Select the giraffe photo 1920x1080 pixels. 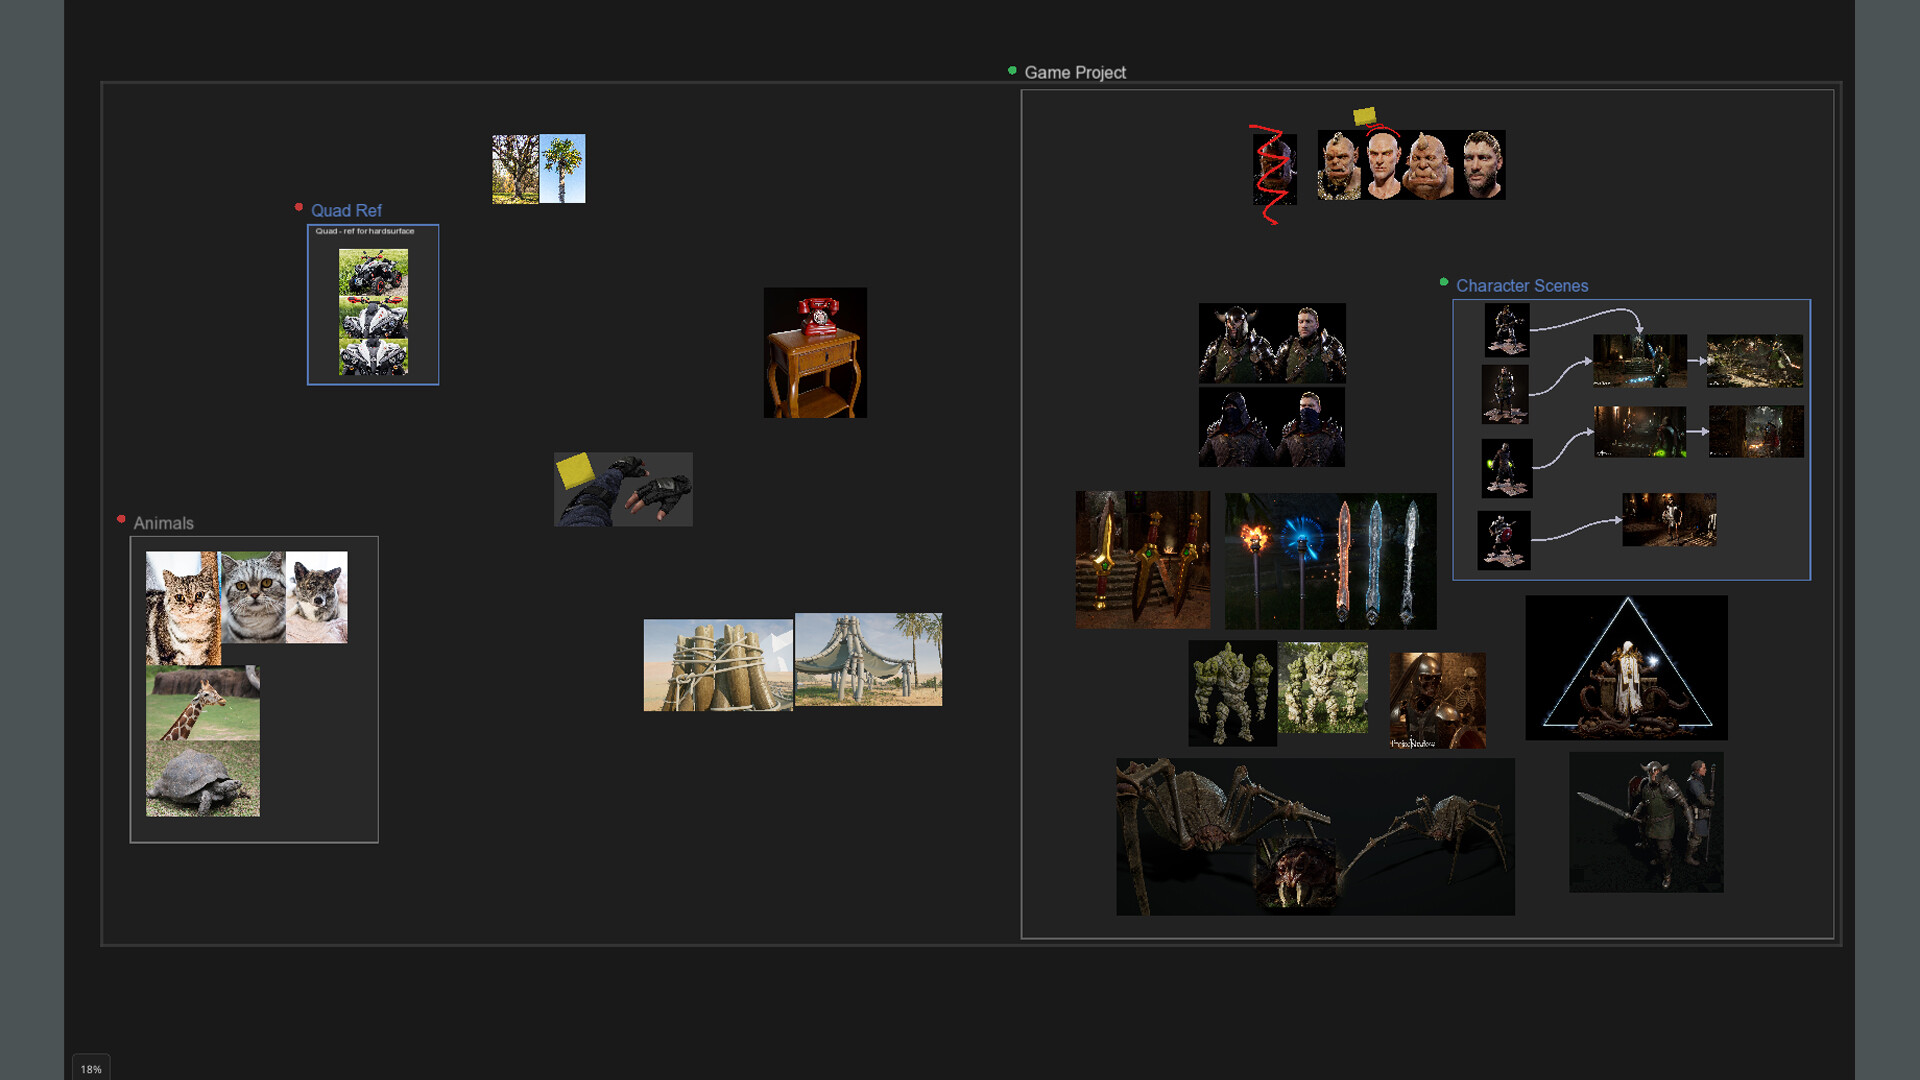tap(203, 704)
